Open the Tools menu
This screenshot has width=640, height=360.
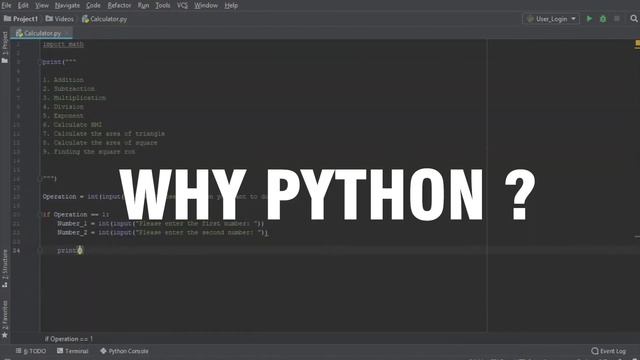162,5
